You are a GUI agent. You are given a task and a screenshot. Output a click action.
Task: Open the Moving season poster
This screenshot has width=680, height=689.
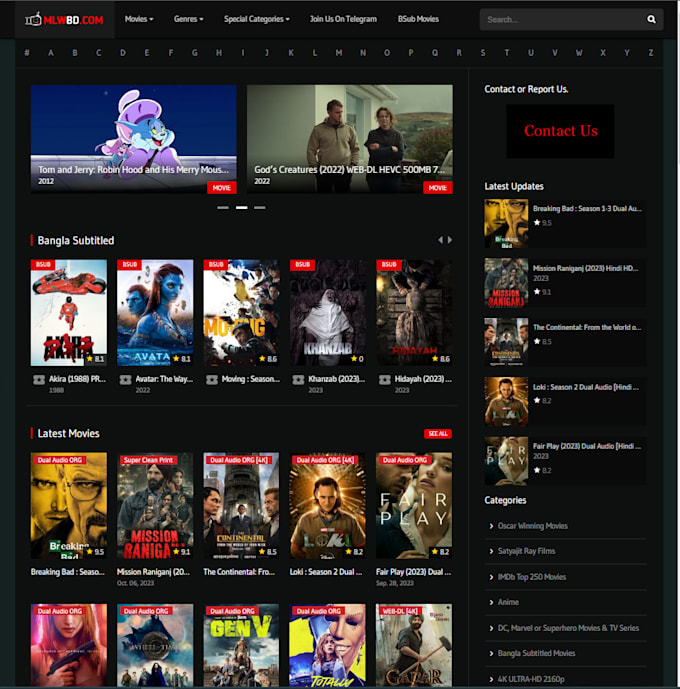(x=241, y=312)
